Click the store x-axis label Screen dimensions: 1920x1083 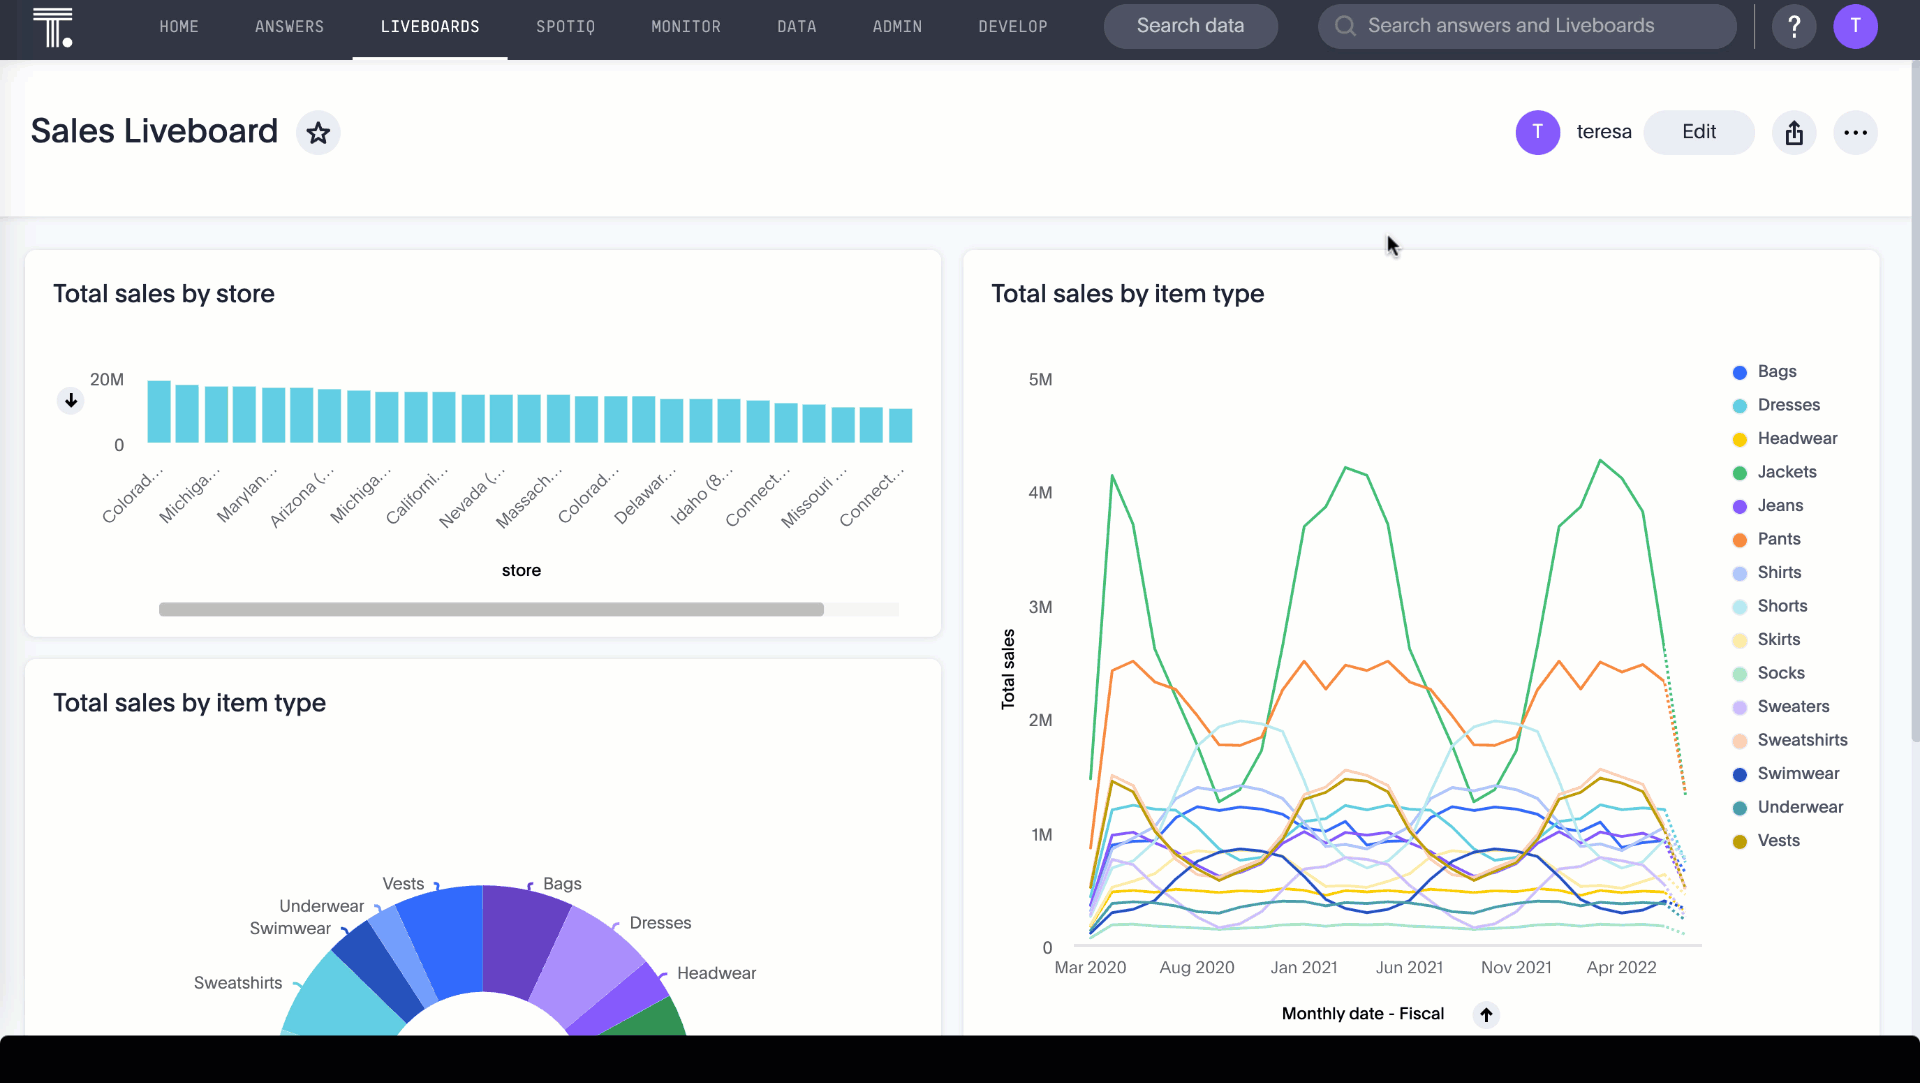[521, 570]
